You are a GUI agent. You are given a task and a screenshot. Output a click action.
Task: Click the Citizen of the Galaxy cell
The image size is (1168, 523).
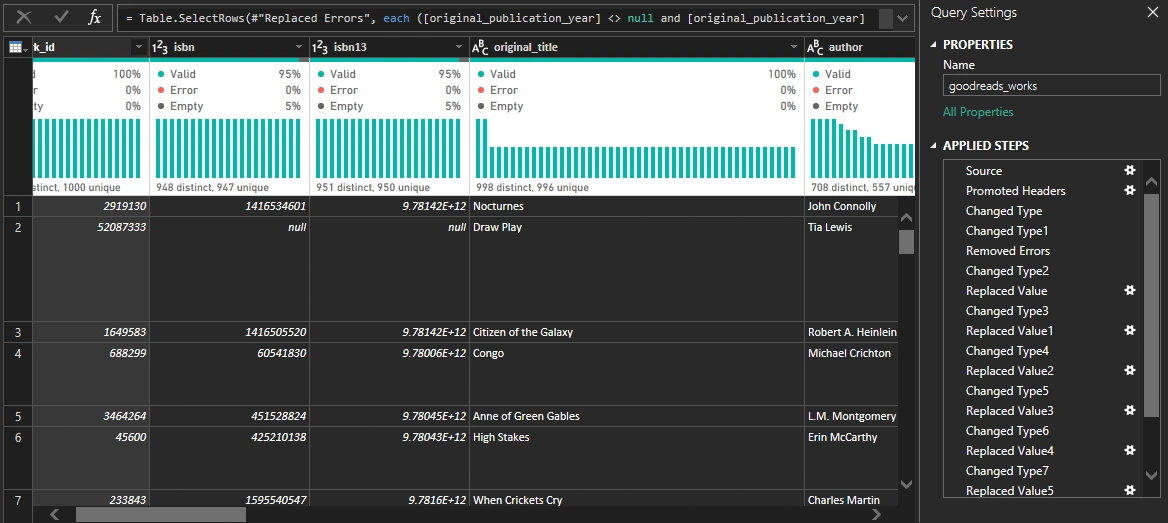point(637,332)
